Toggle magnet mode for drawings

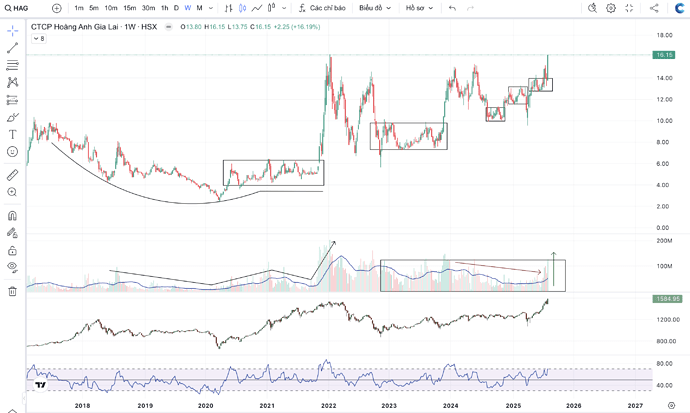click(12, 216)
